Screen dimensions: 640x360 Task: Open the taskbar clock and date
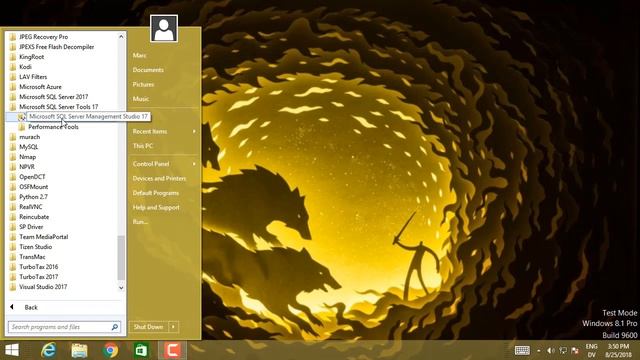618,350
